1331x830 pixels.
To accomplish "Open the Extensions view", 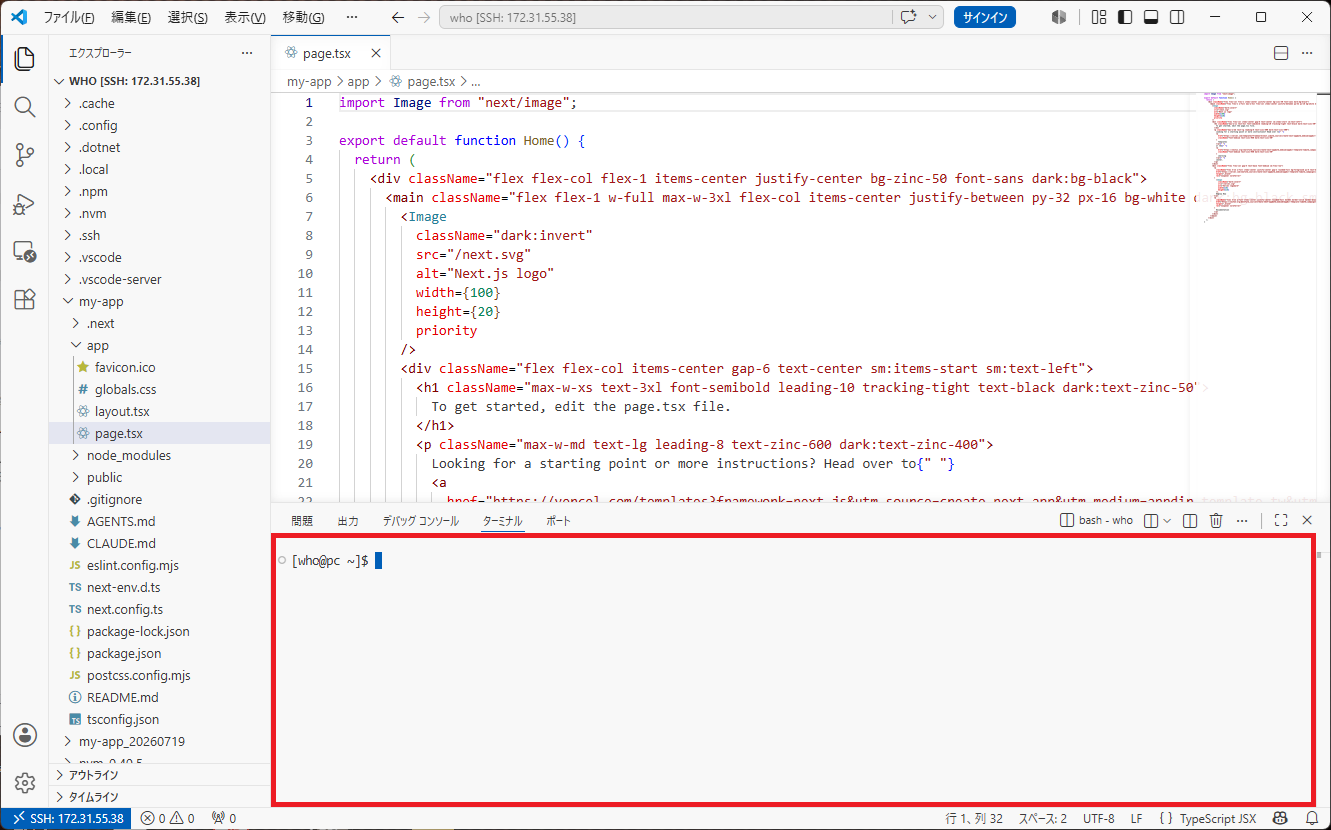I will [24, 300].
